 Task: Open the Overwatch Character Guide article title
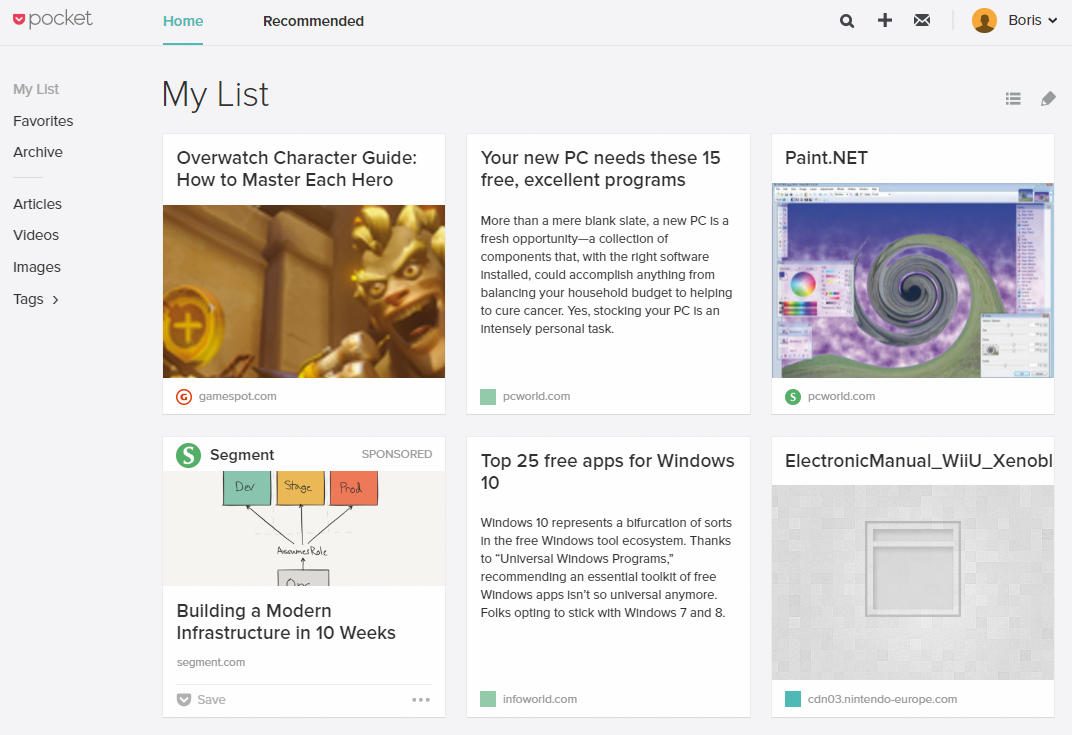(297, 169)
